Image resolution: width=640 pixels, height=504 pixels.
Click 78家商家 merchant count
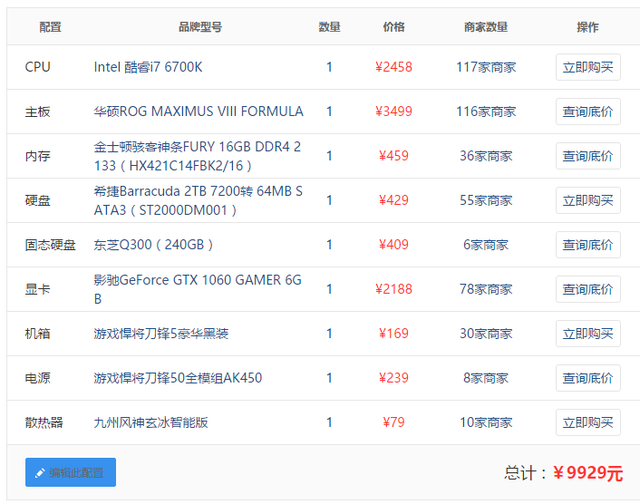coord(486,289)
